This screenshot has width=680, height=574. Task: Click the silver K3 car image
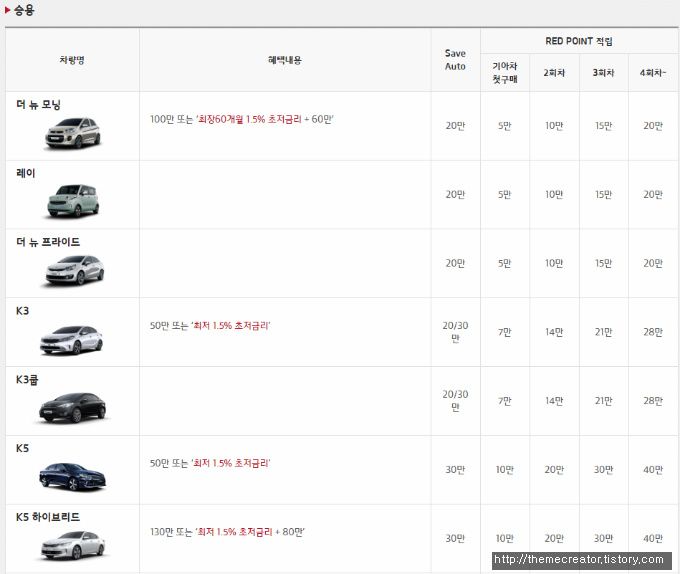pos(72,339)
